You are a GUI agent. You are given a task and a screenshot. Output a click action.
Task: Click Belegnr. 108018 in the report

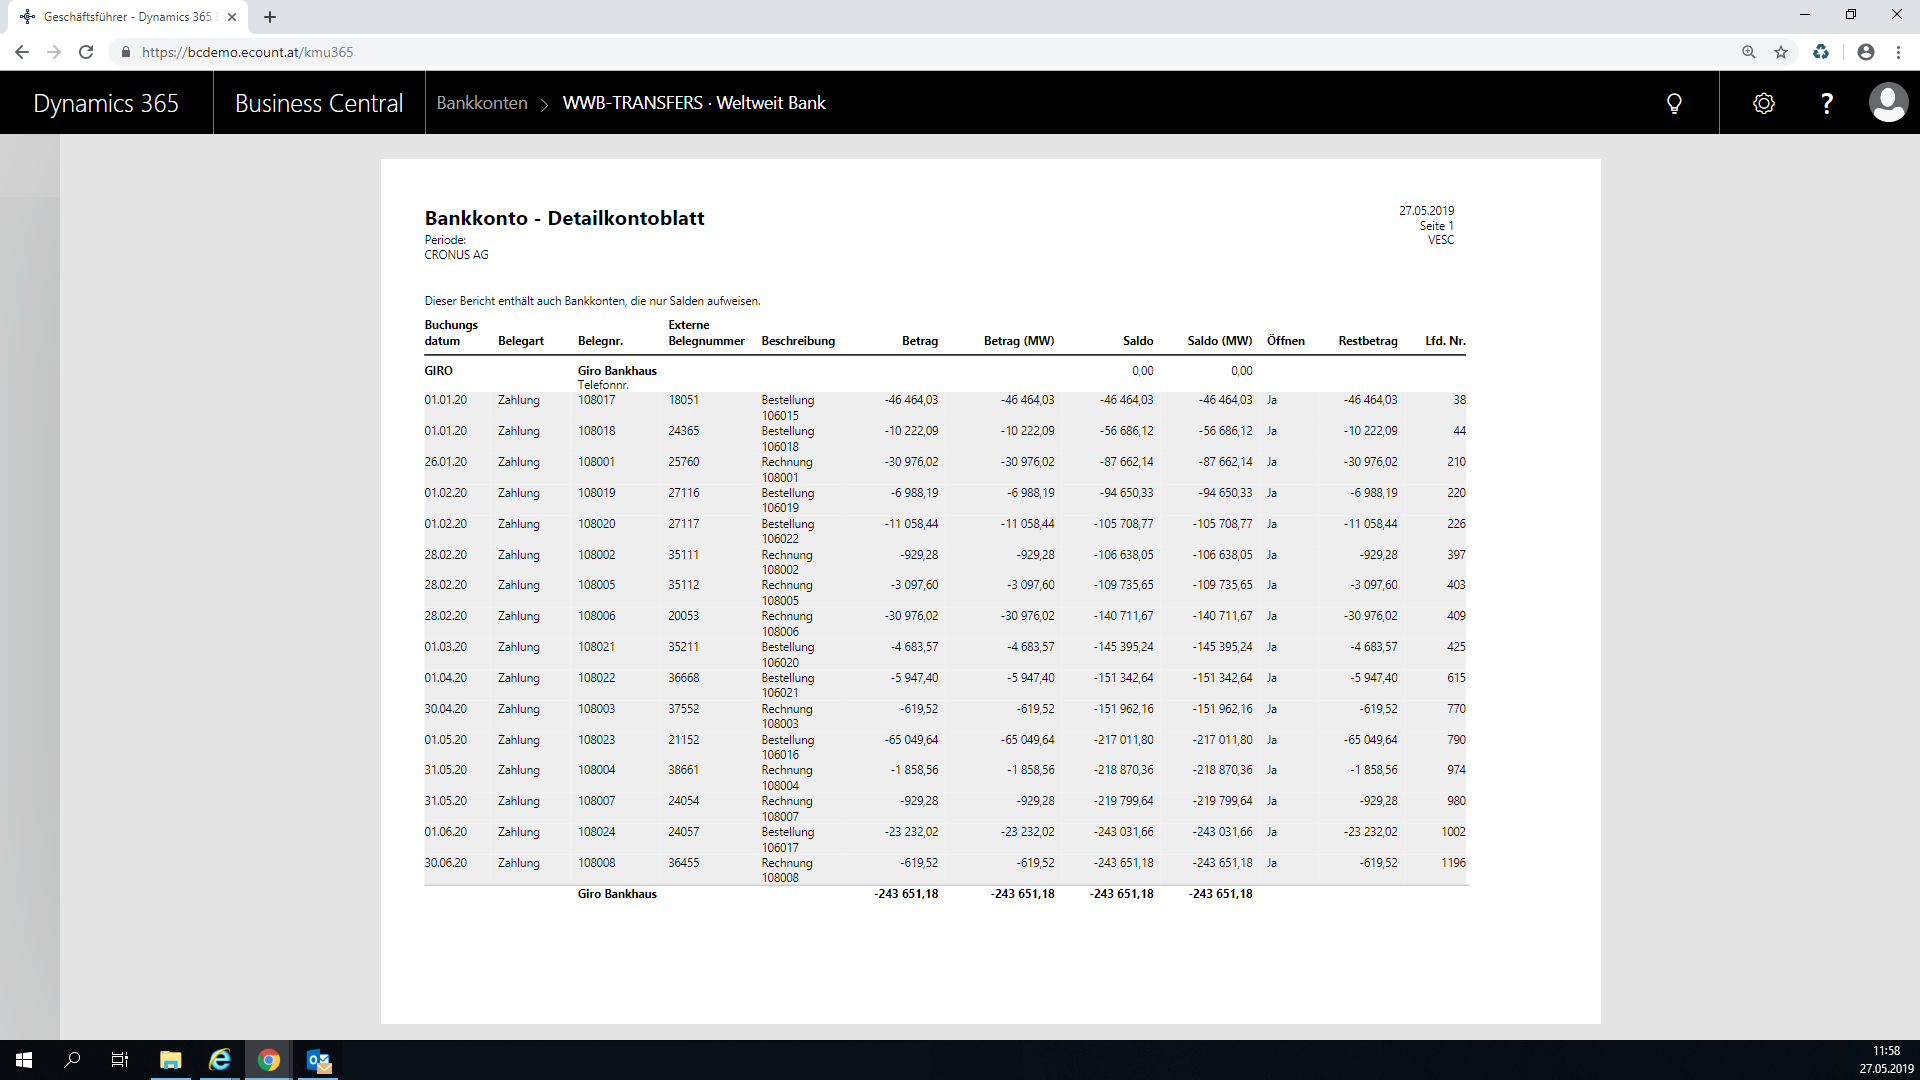tap(597, 431)
